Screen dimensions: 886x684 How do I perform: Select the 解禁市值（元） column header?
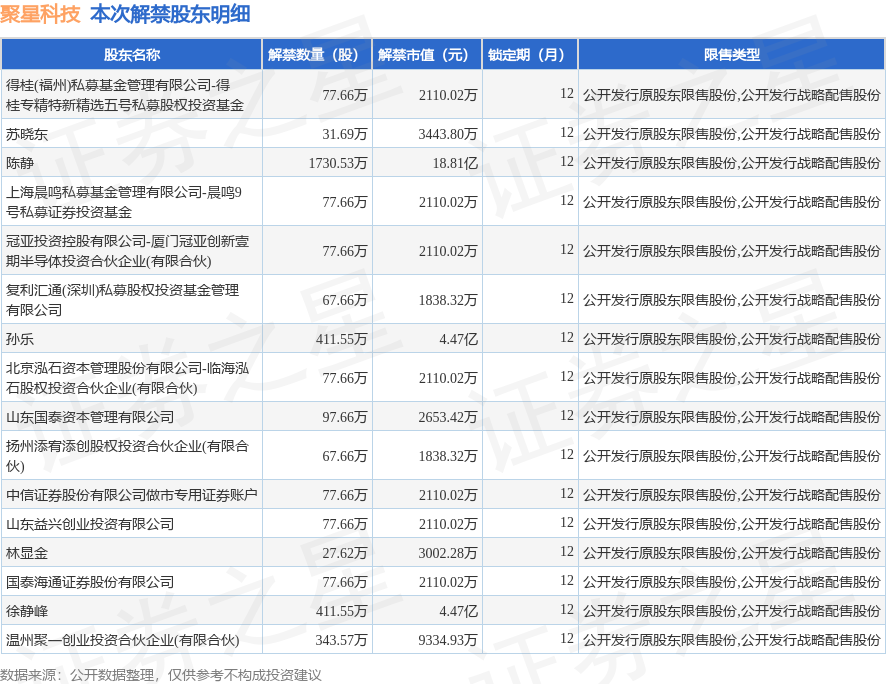[427, 55]
